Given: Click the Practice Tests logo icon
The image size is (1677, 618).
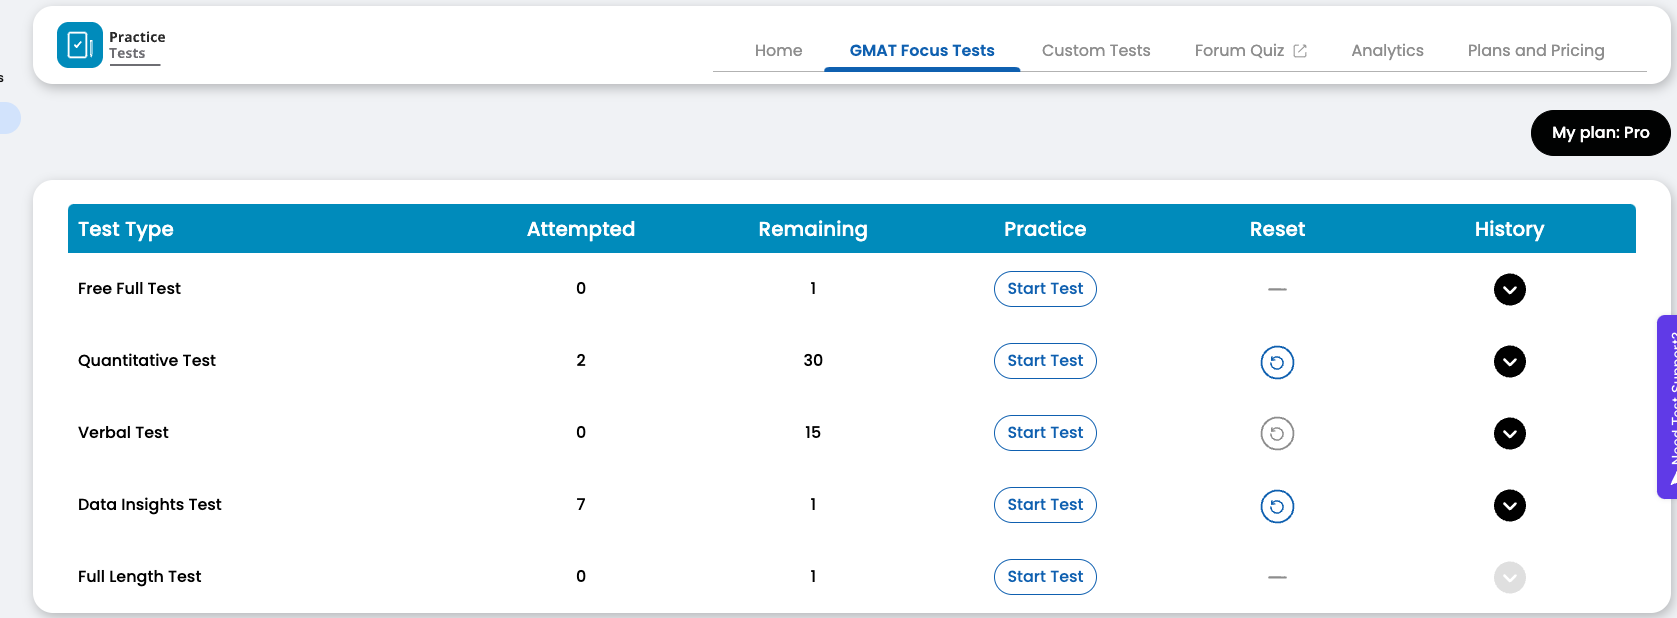Looking at the screenshot, I should point(79,45).
